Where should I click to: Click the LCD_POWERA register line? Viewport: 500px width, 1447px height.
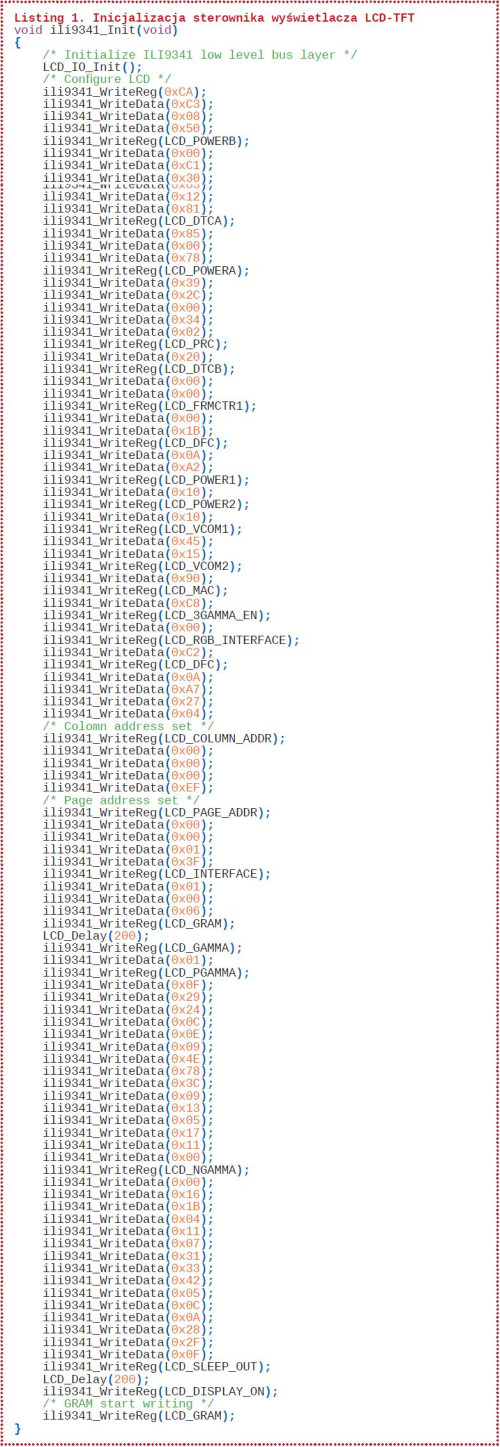point(146,270)
